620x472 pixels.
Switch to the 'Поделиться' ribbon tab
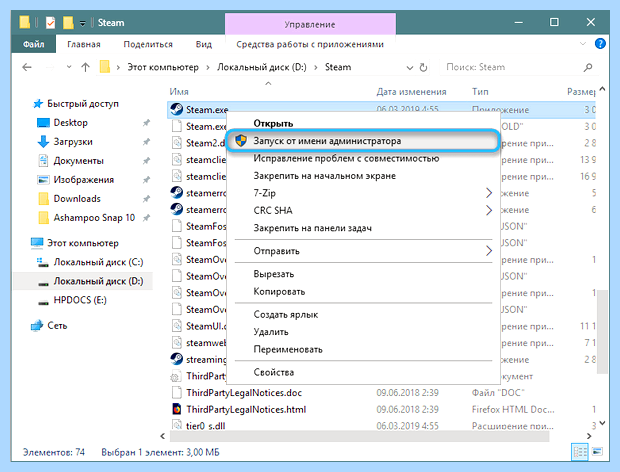tap(148, 44)
